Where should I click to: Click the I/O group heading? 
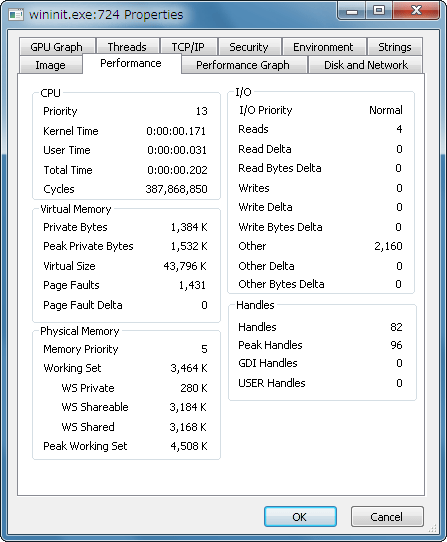point(243,92)
